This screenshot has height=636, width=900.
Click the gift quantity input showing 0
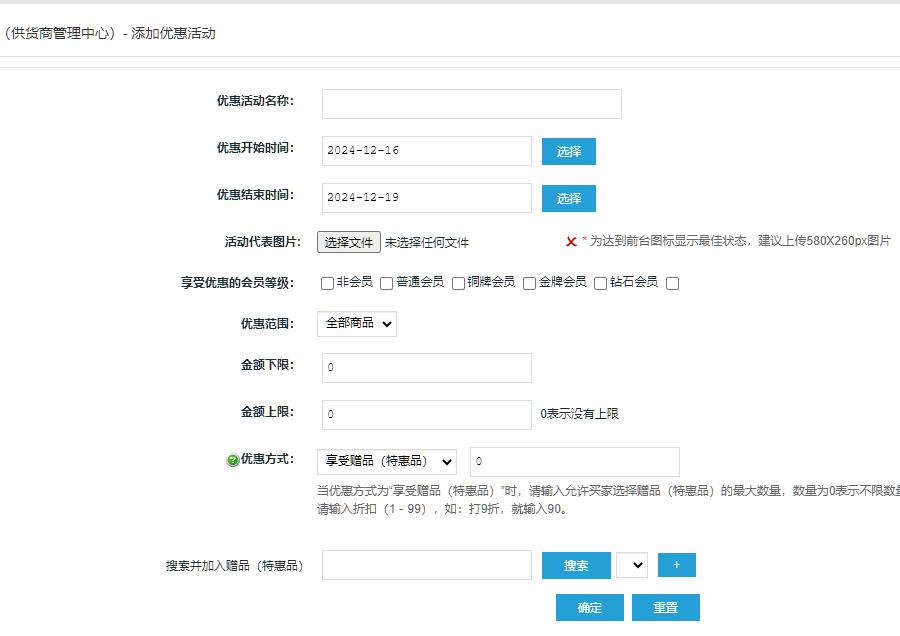(575, 461)
